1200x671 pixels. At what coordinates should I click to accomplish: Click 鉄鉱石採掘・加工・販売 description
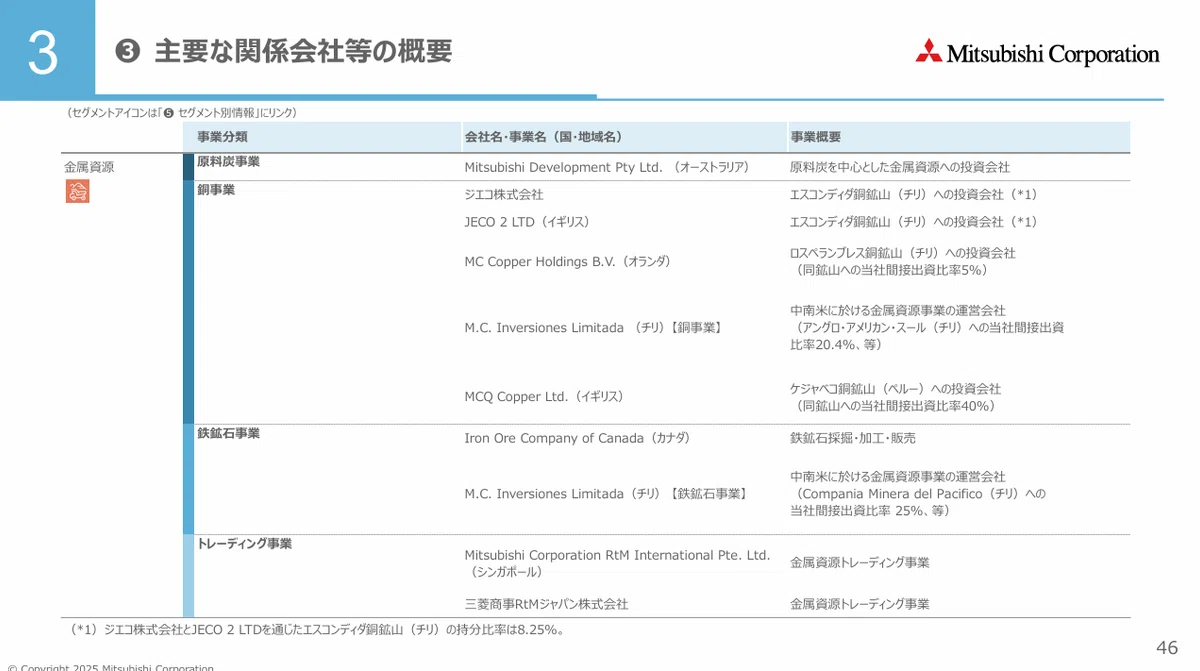pyautogui.click(x=852, y=438)
